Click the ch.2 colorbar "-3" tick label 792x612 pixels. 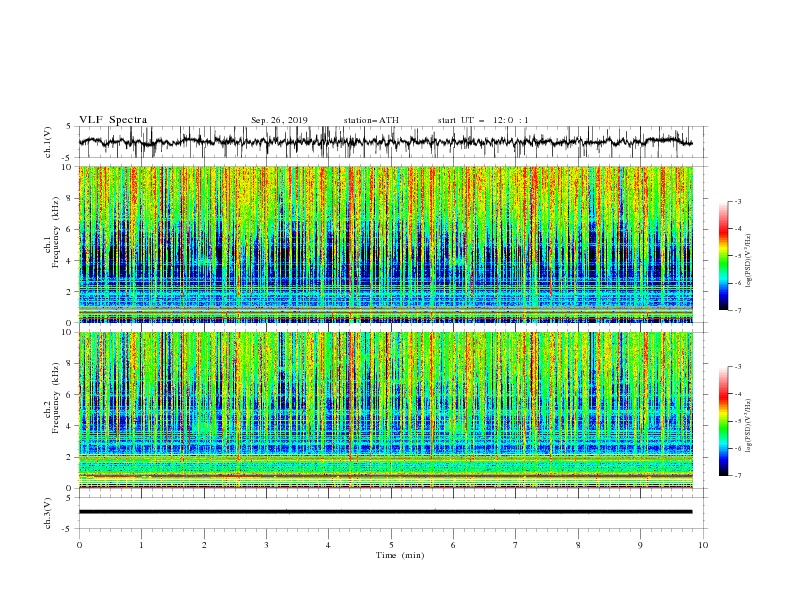click(x=737, y=367)
